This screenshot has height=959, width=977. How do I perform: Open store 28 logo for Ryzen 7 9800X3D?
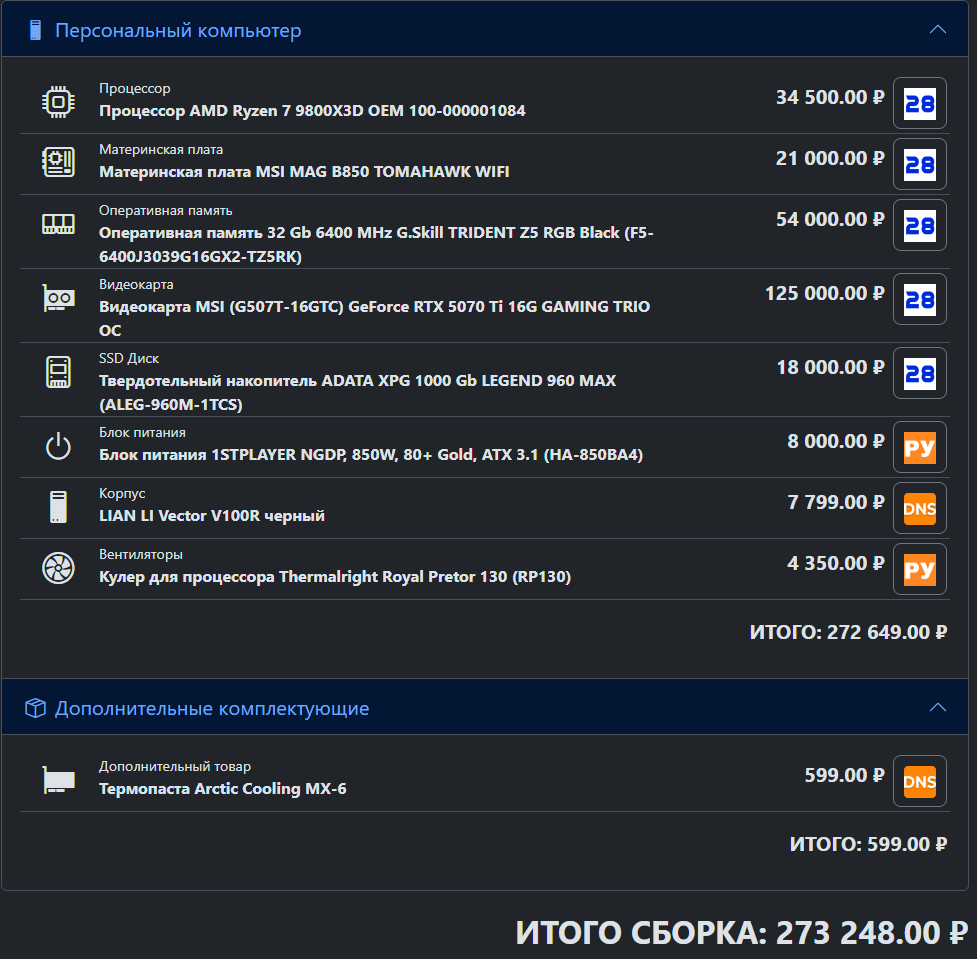pos(920,103)
